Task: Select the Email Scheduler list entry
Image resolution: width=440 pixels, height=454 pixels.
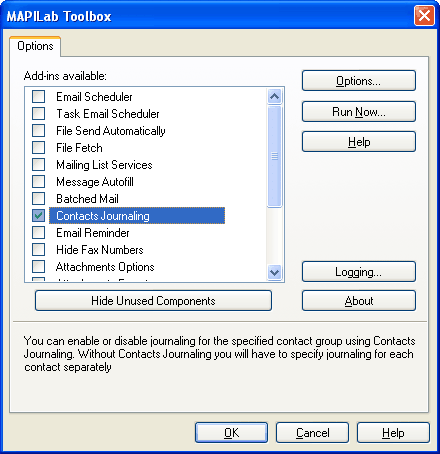Action: pos(94,97)
